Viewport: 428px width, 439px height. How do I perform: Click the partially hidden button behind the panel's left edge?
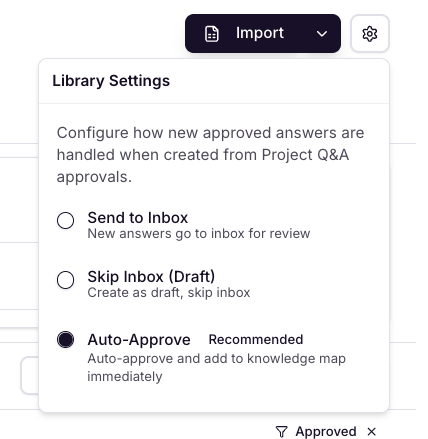pyautogui.click(x=30, y=375)
